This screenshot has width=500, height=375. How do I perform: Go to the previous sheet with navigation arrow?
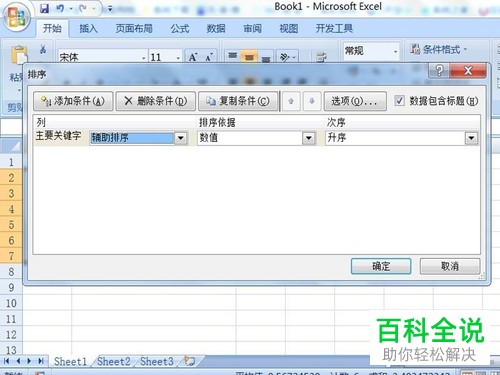pyautogui.click(x=18, y=361)
